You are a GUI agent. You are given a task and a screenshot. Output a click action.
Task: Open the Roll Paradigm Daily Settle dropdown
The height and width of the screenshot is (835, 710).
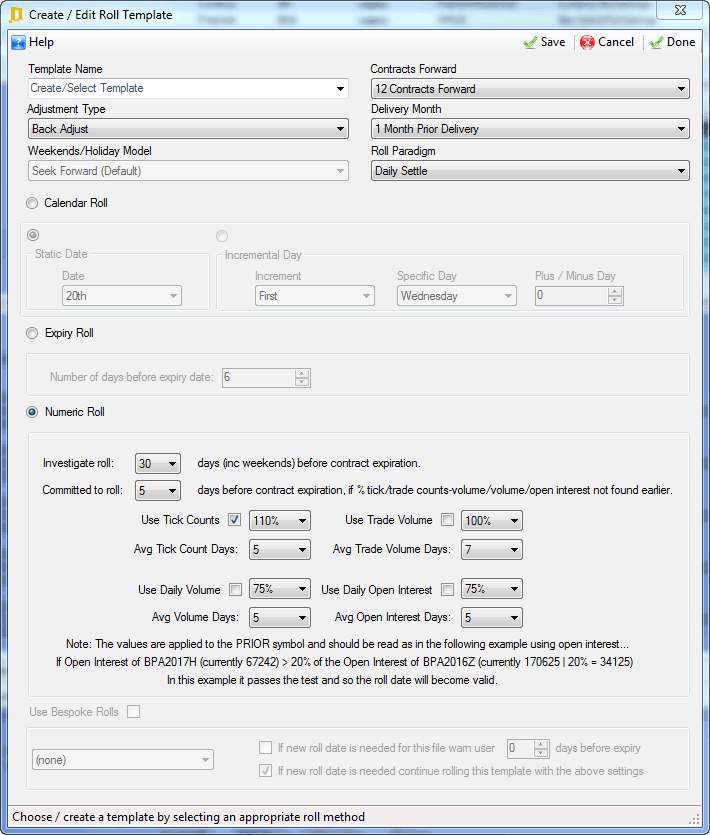[x=530, y=171]
